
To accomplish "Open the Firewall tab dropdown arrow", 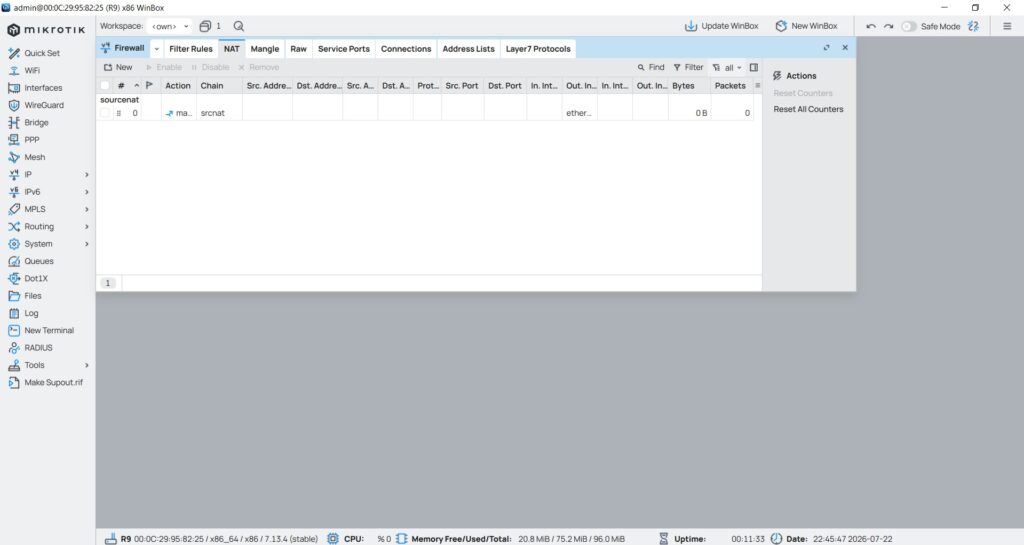I will point(157,49).
